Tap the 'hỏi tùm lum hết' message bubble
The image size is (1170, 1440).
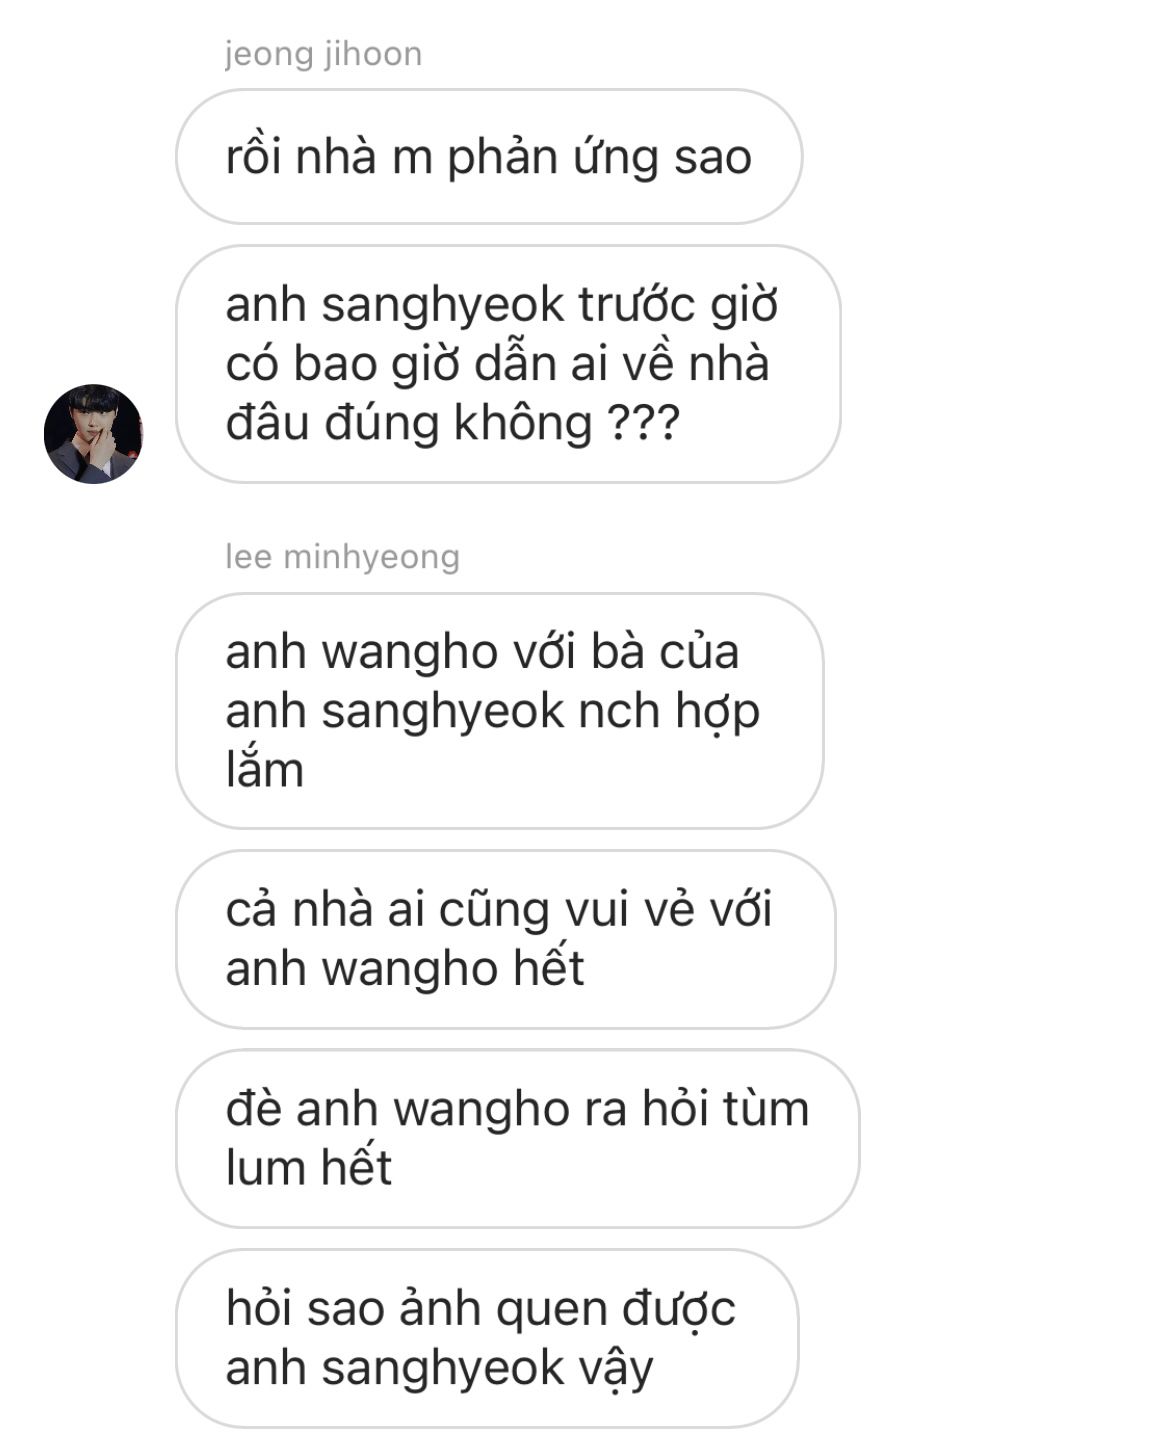click(517, 1138)
